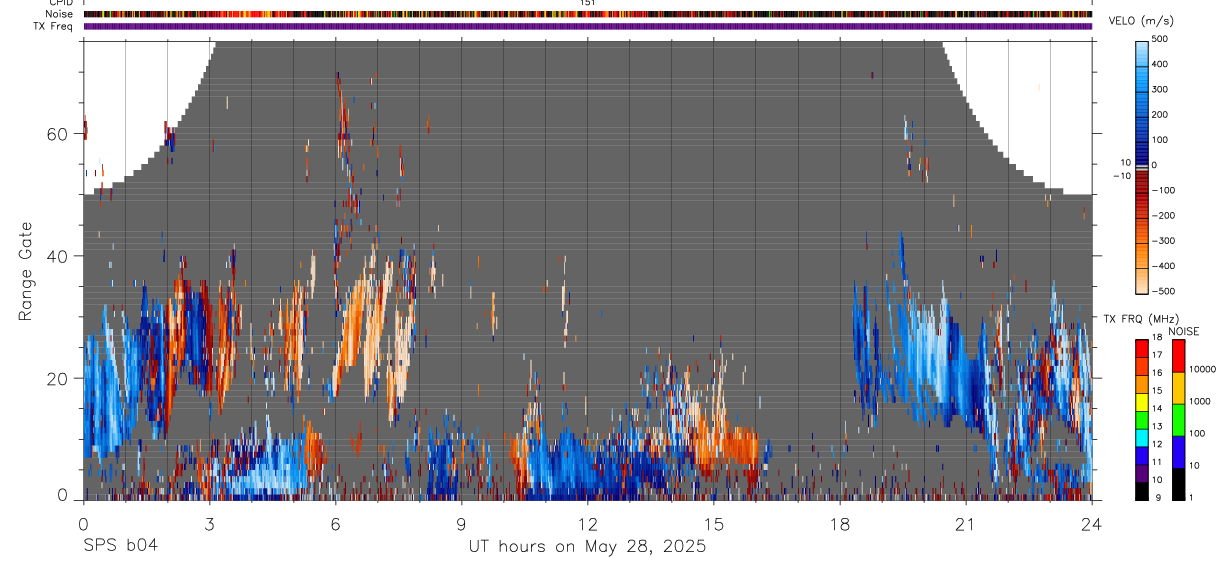Click the 24 tick on the UT hours axis
The image size is (1228, 567).
coord(1092,523)
